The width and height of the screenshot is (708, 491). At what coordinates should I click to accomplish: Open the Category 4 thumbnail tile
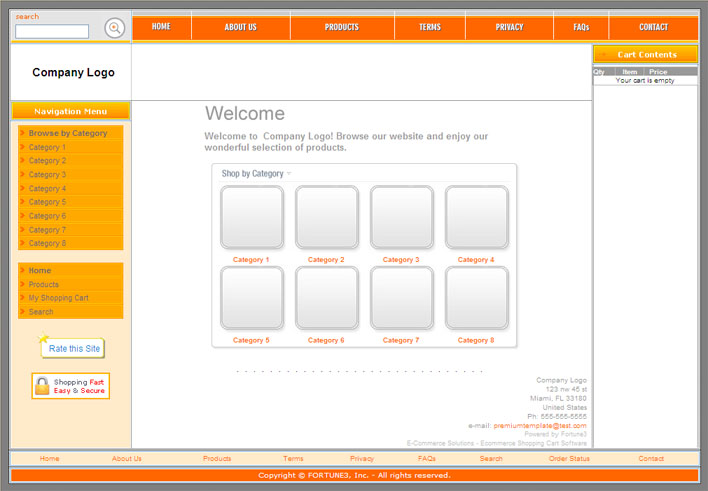tap(476, 217)
